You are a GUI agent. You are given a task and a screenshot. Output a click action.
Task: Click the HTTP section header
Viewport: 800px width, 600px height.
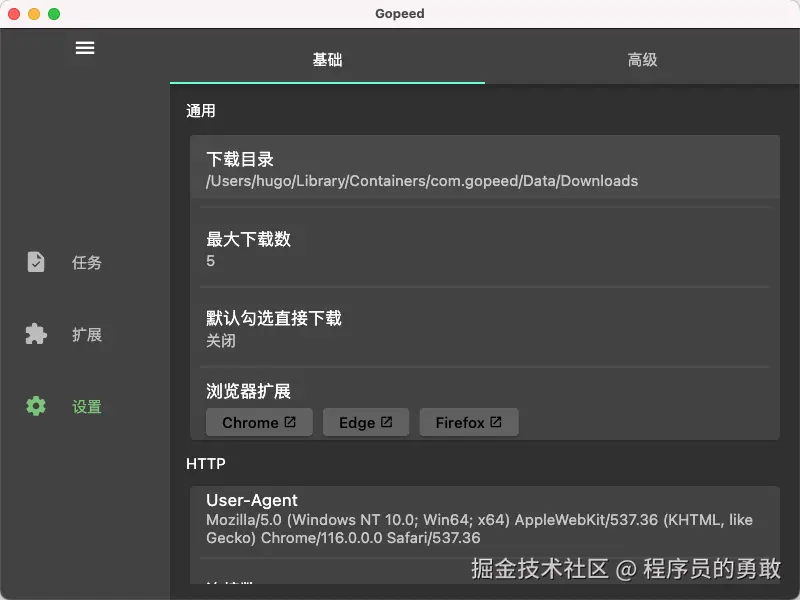[x=206, y=463]
